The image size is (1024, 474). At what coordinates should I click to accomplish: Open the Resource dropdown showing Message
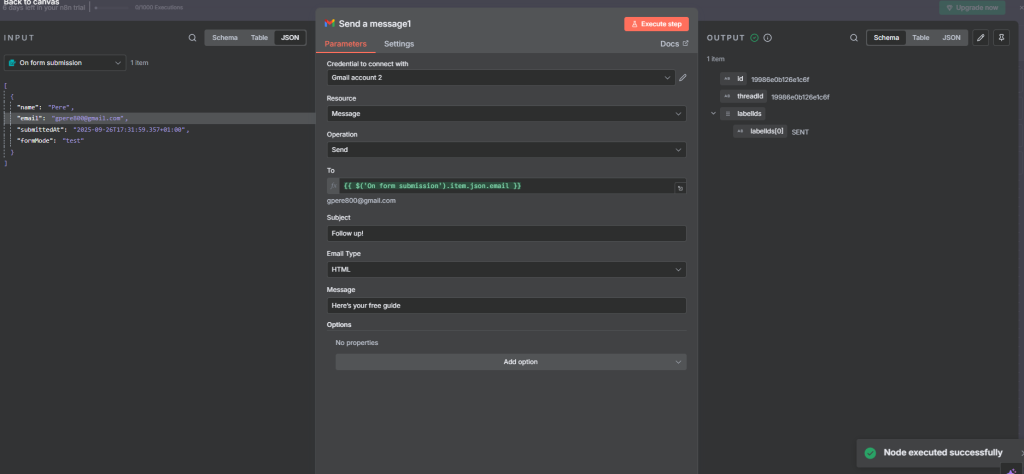[x=506, y=114]
